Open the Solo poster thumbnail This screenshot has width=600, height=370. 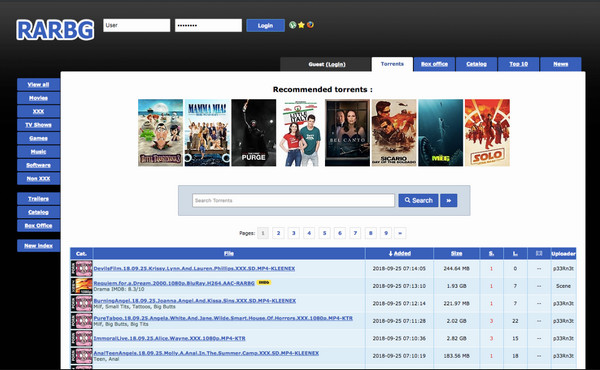[x=487, y=132]
